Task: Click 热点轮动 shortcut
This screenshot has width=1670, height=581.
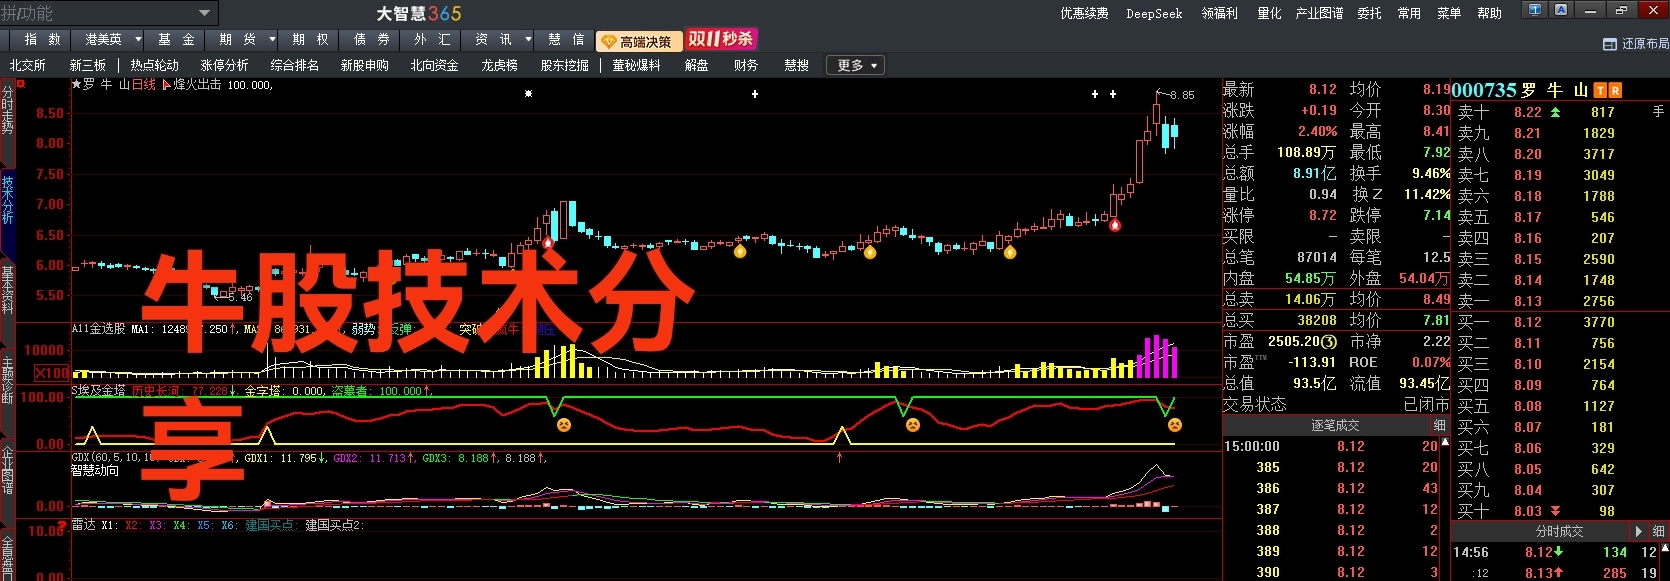Action: tap(155, 65)
